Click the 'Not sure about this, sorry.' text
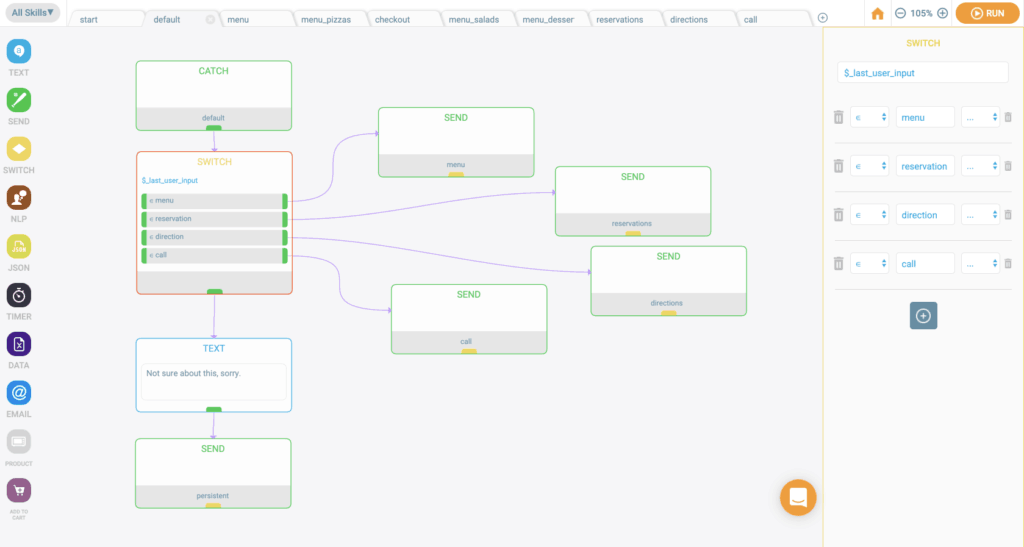 pos(193,373)
